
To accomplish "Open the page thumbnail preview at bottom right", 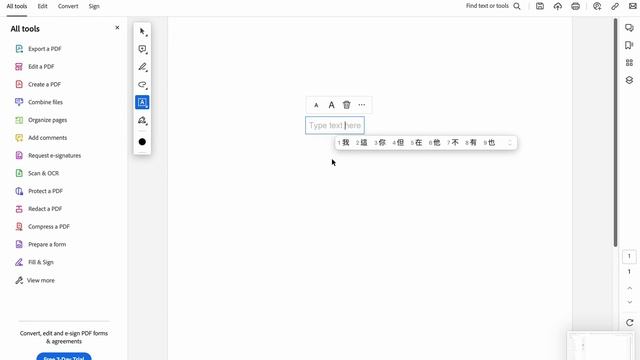I will pyautogui.click(x=600, y=346).
